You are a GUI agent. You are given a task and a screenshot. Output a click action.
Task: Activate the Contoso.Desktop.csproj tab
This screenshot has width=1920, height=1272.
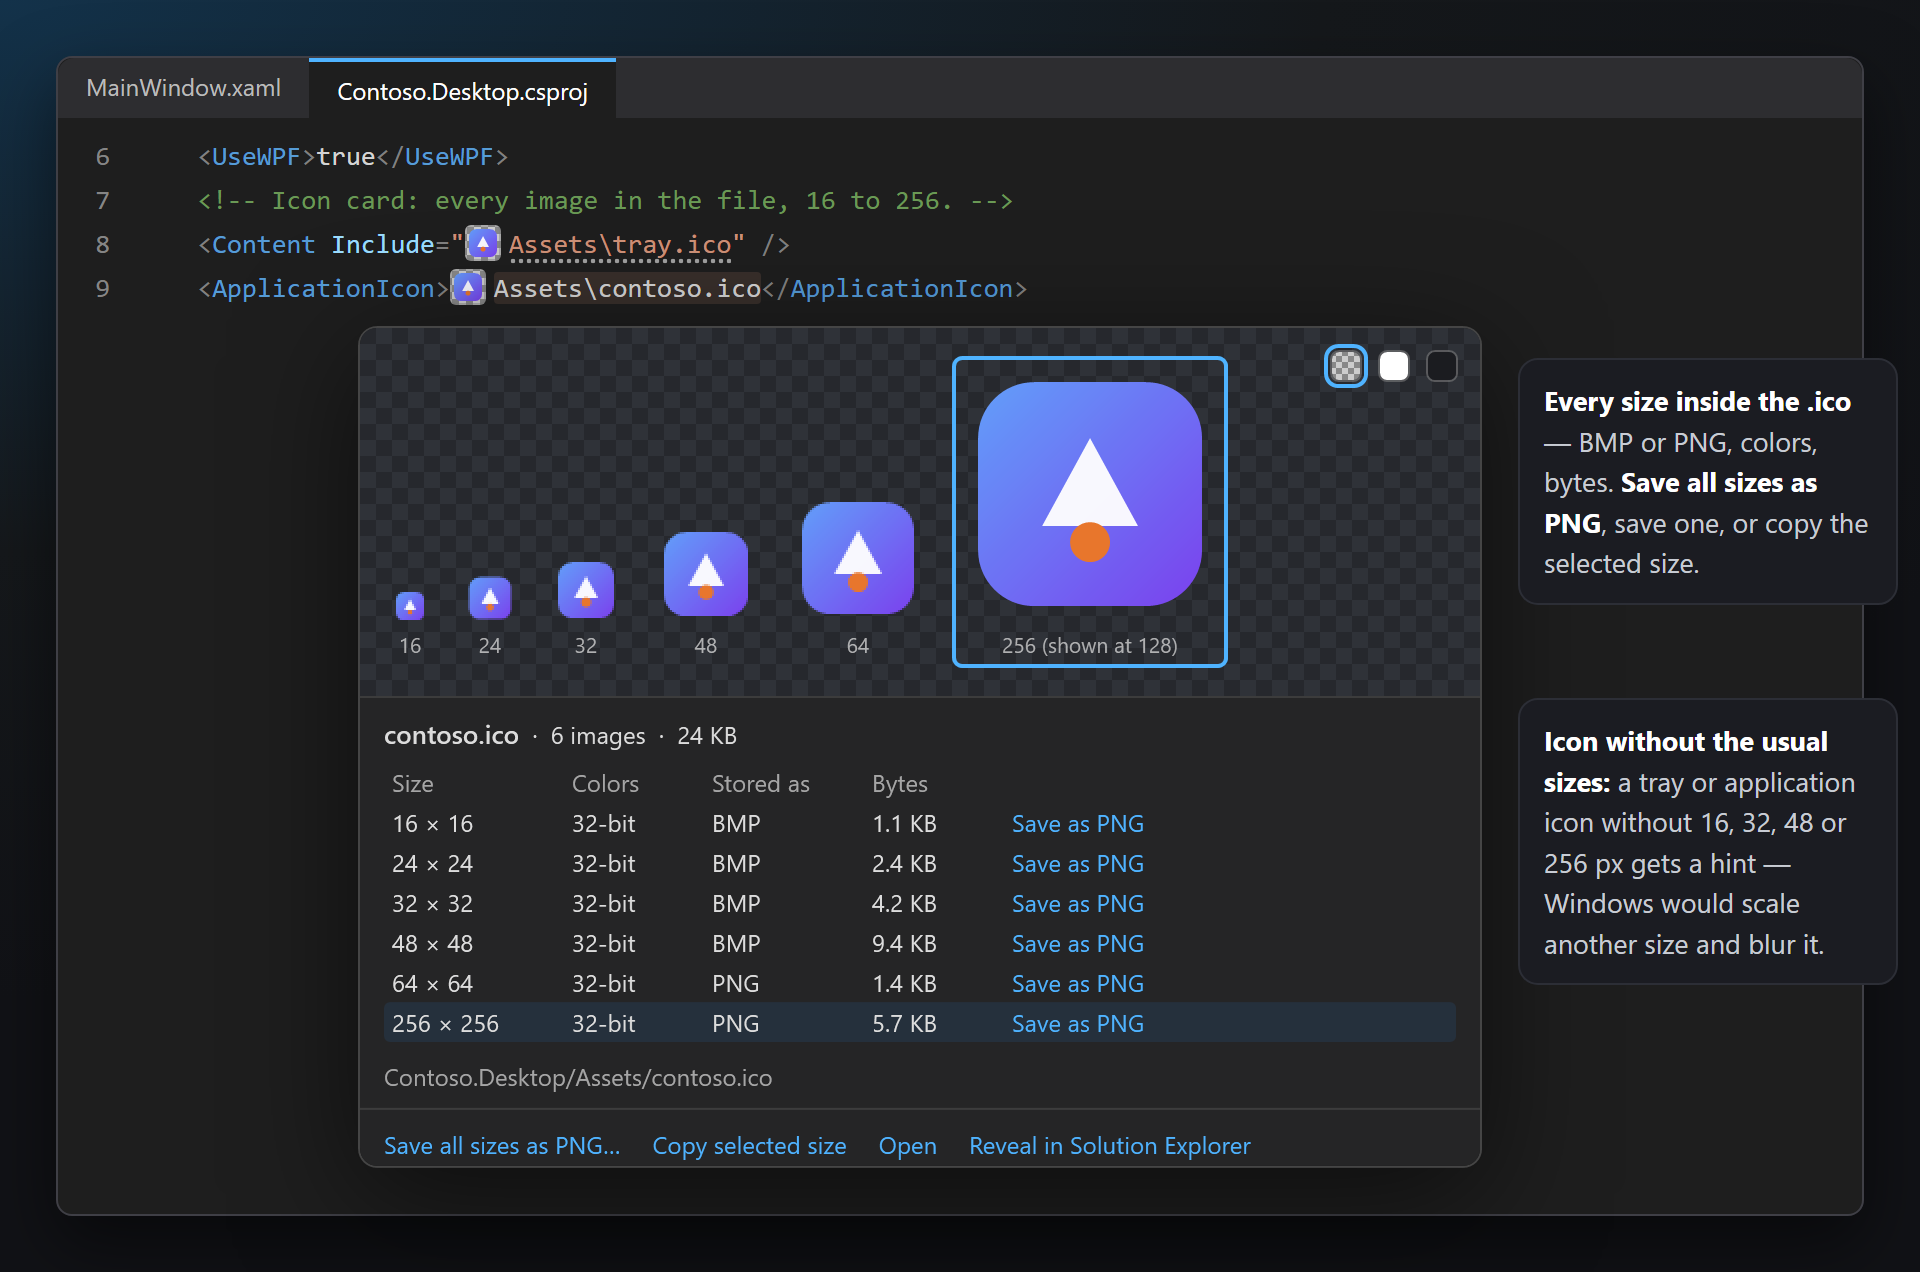pyautogui.click(x=462, y=91)
